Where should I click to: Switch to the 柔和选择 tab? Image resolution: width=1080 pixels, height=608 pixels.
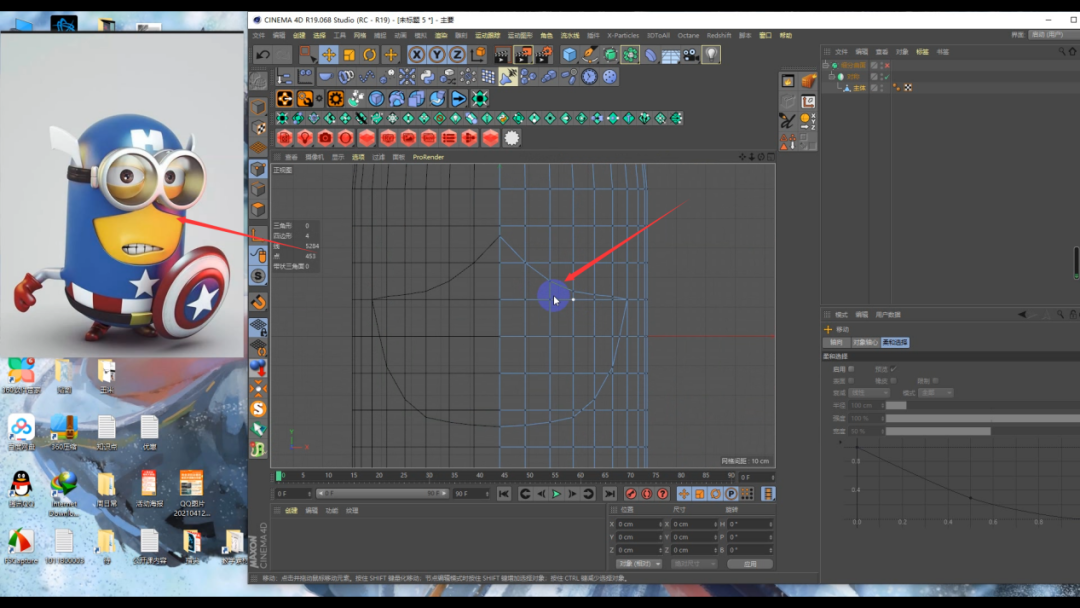[x=895, y=342]
